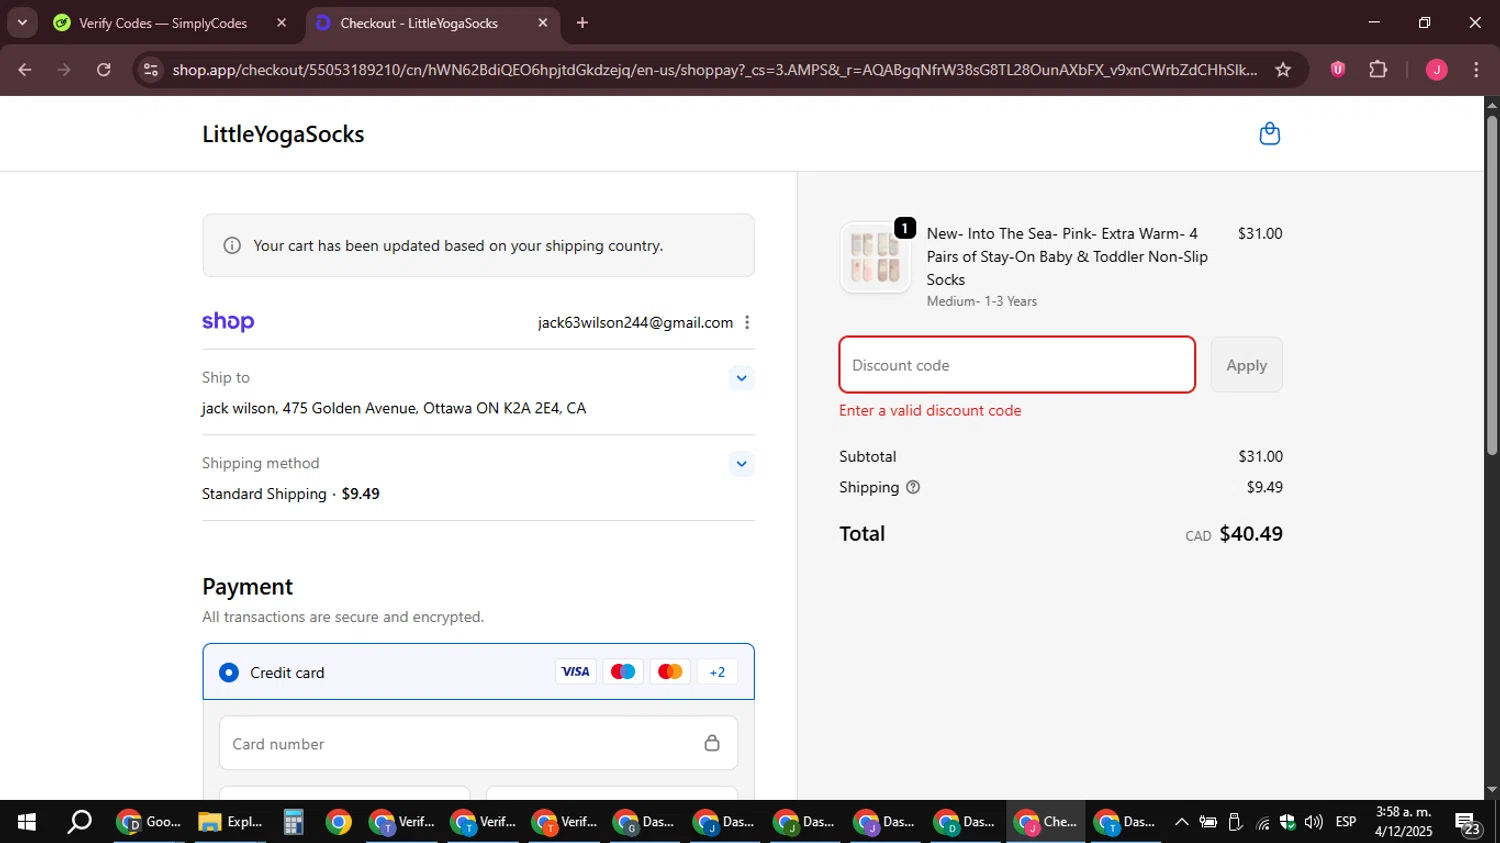Image resolution: width=1500 pixels, height=843 pixels.
Task: Open the Chrome profile avatar J
Action: click(x=1436, y=69)
